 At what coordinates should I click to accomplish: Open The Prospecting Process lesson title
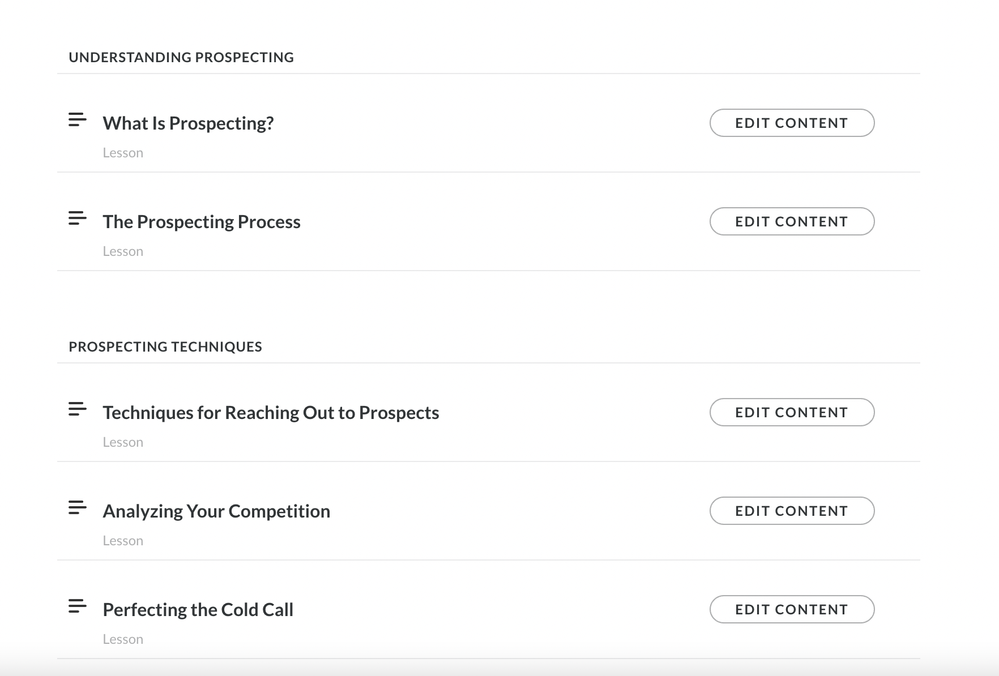click(201, 222)
